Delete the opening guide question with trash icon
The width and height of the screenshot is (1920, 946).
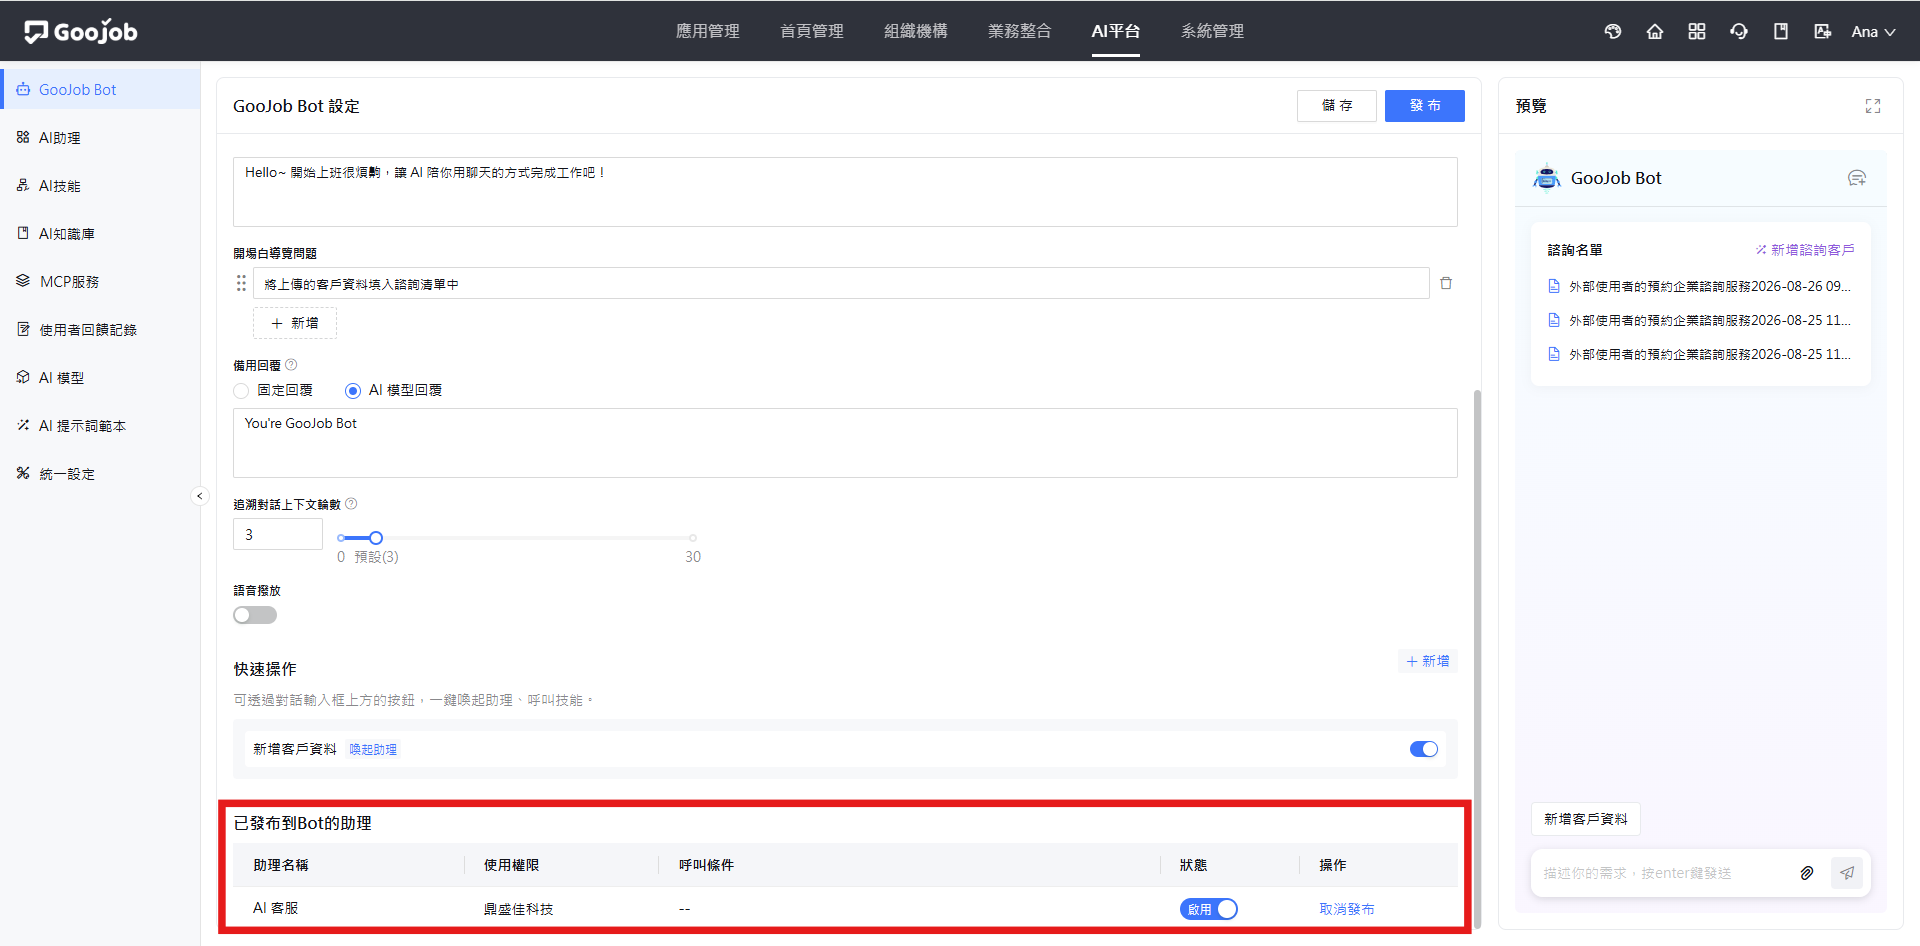tap(1446, 283)
